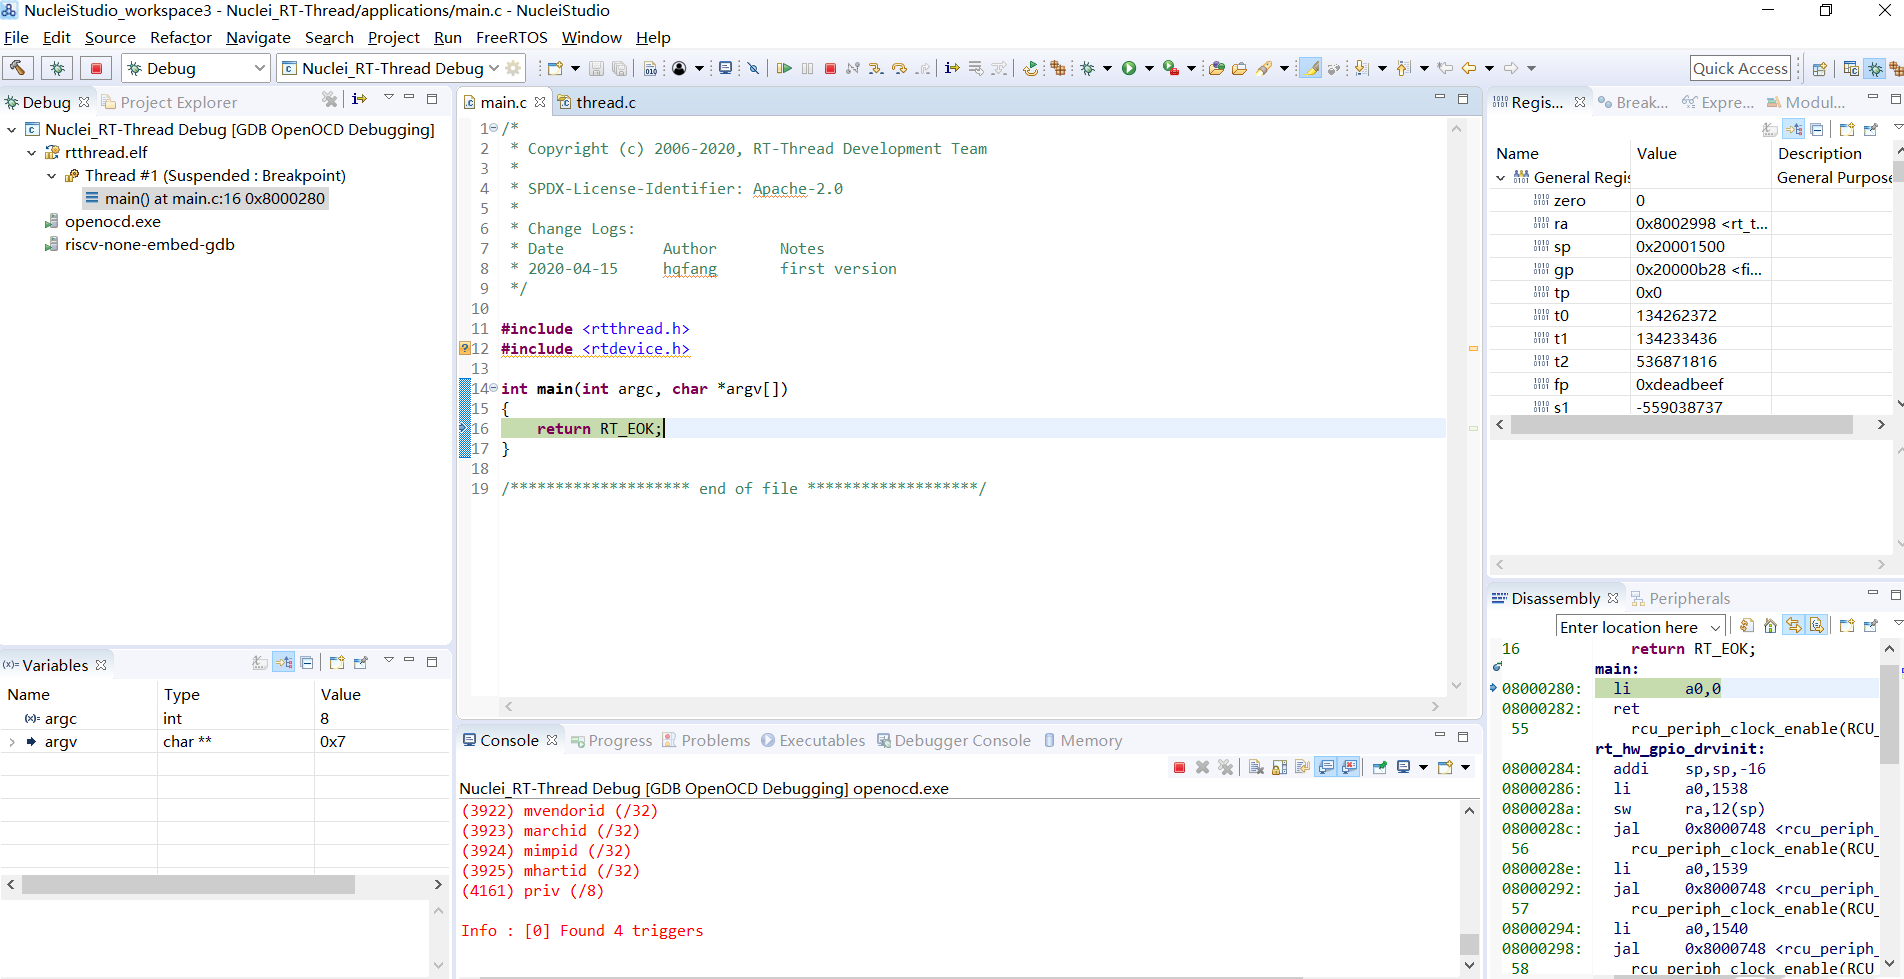This screenshot has height=979, width=1904.
Task: Terminate openocd from the Console toolbar
Action: [x=1179, y=767]
